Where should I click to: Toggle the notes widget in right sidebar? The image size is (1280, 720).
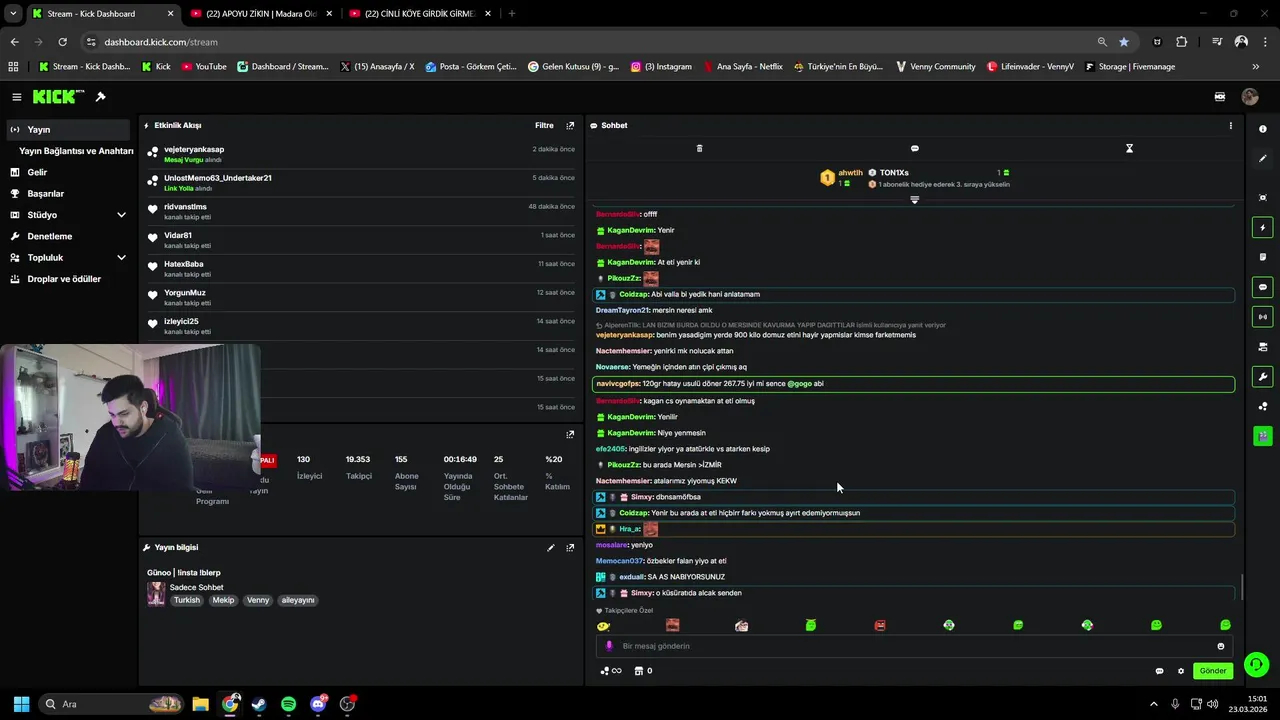1262,257
